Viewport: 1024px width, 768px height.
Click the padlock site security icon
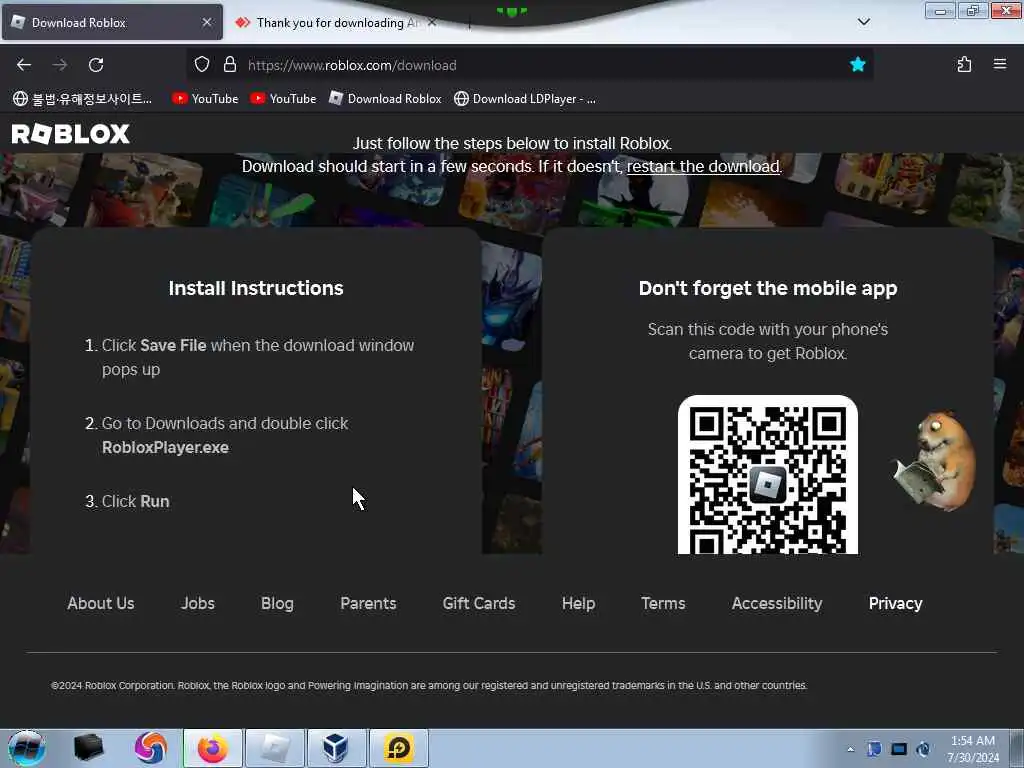[x=229, y=65]
